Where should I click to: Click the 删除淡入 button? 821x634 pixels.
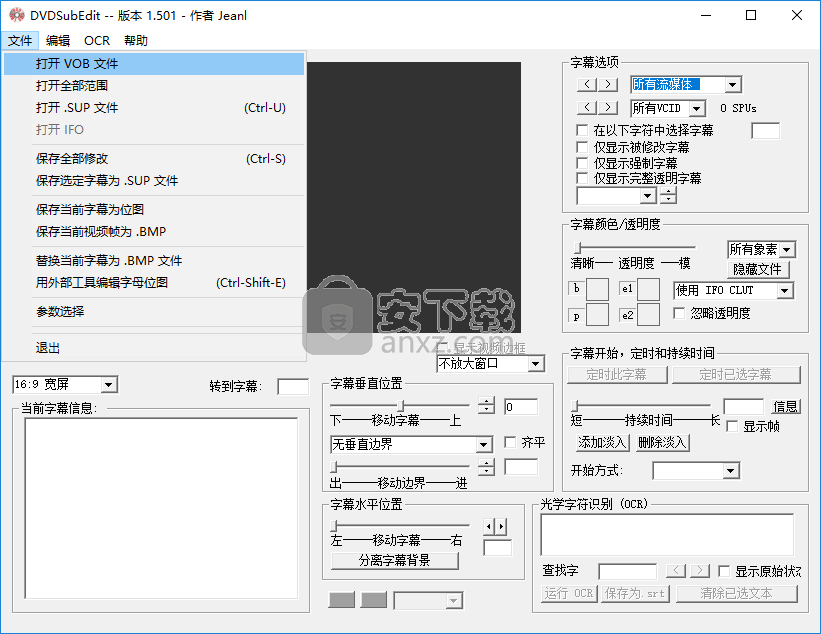(662, 442)
